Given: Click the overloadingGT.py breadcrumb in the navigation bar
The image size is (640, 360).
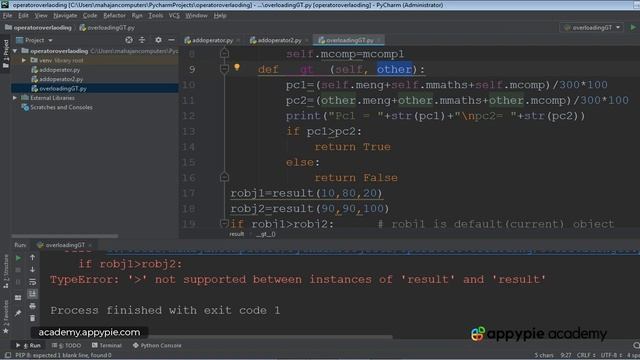Looking at the screenshot, I should (x=107, y=27).
